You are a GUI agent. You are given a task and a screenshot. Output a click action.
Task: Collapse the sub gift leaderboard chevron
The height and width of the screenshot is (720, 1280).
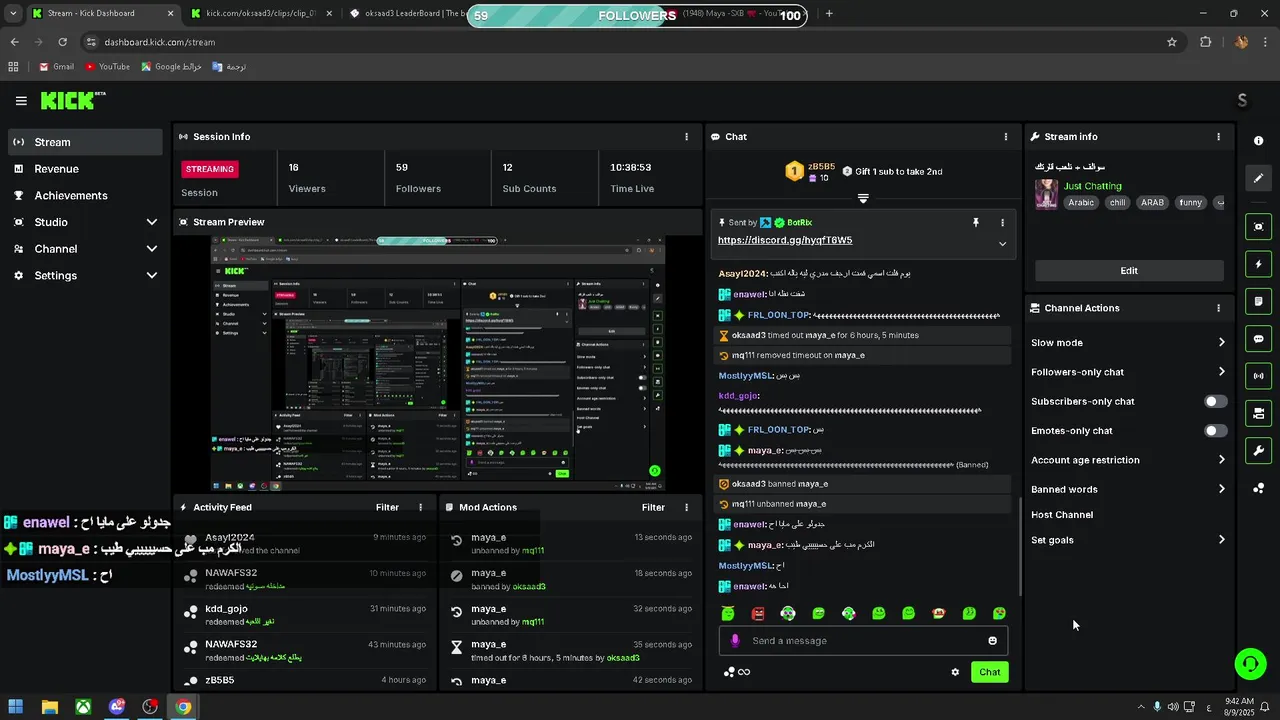click(x=863, y=198)
